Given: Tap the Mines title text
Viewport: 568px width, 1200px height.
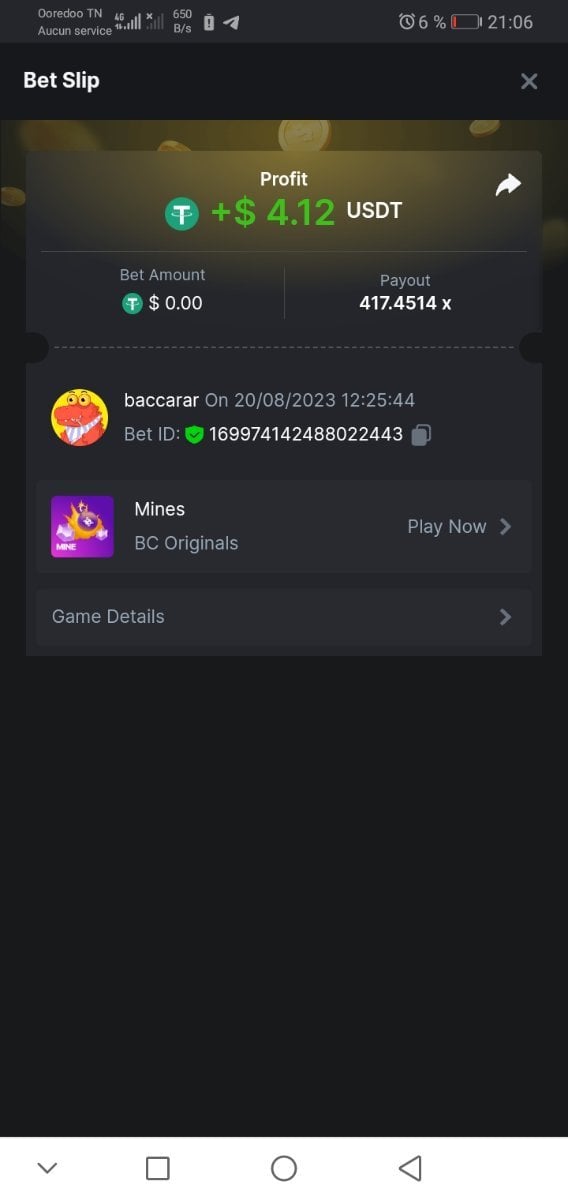Looking at the screenshot, I should point(160,509).
